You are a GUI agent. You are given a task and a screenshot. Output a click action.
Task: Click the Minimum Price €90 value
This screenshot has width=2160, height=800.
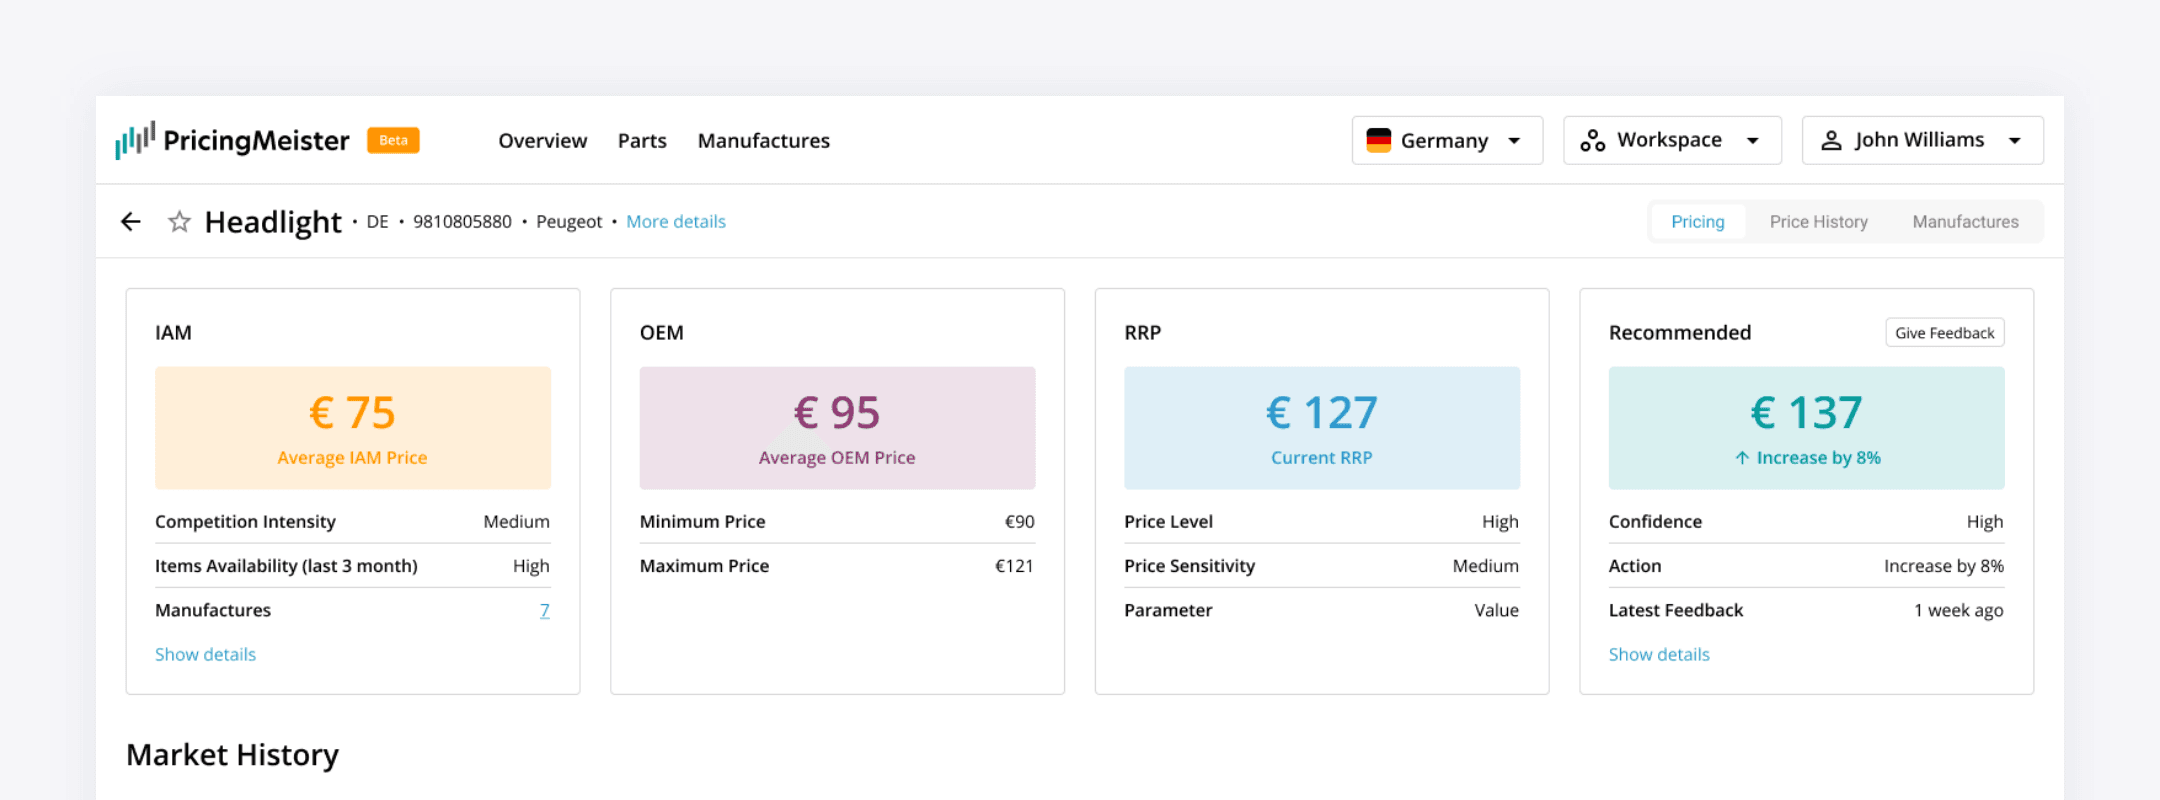pos(1019,521)
